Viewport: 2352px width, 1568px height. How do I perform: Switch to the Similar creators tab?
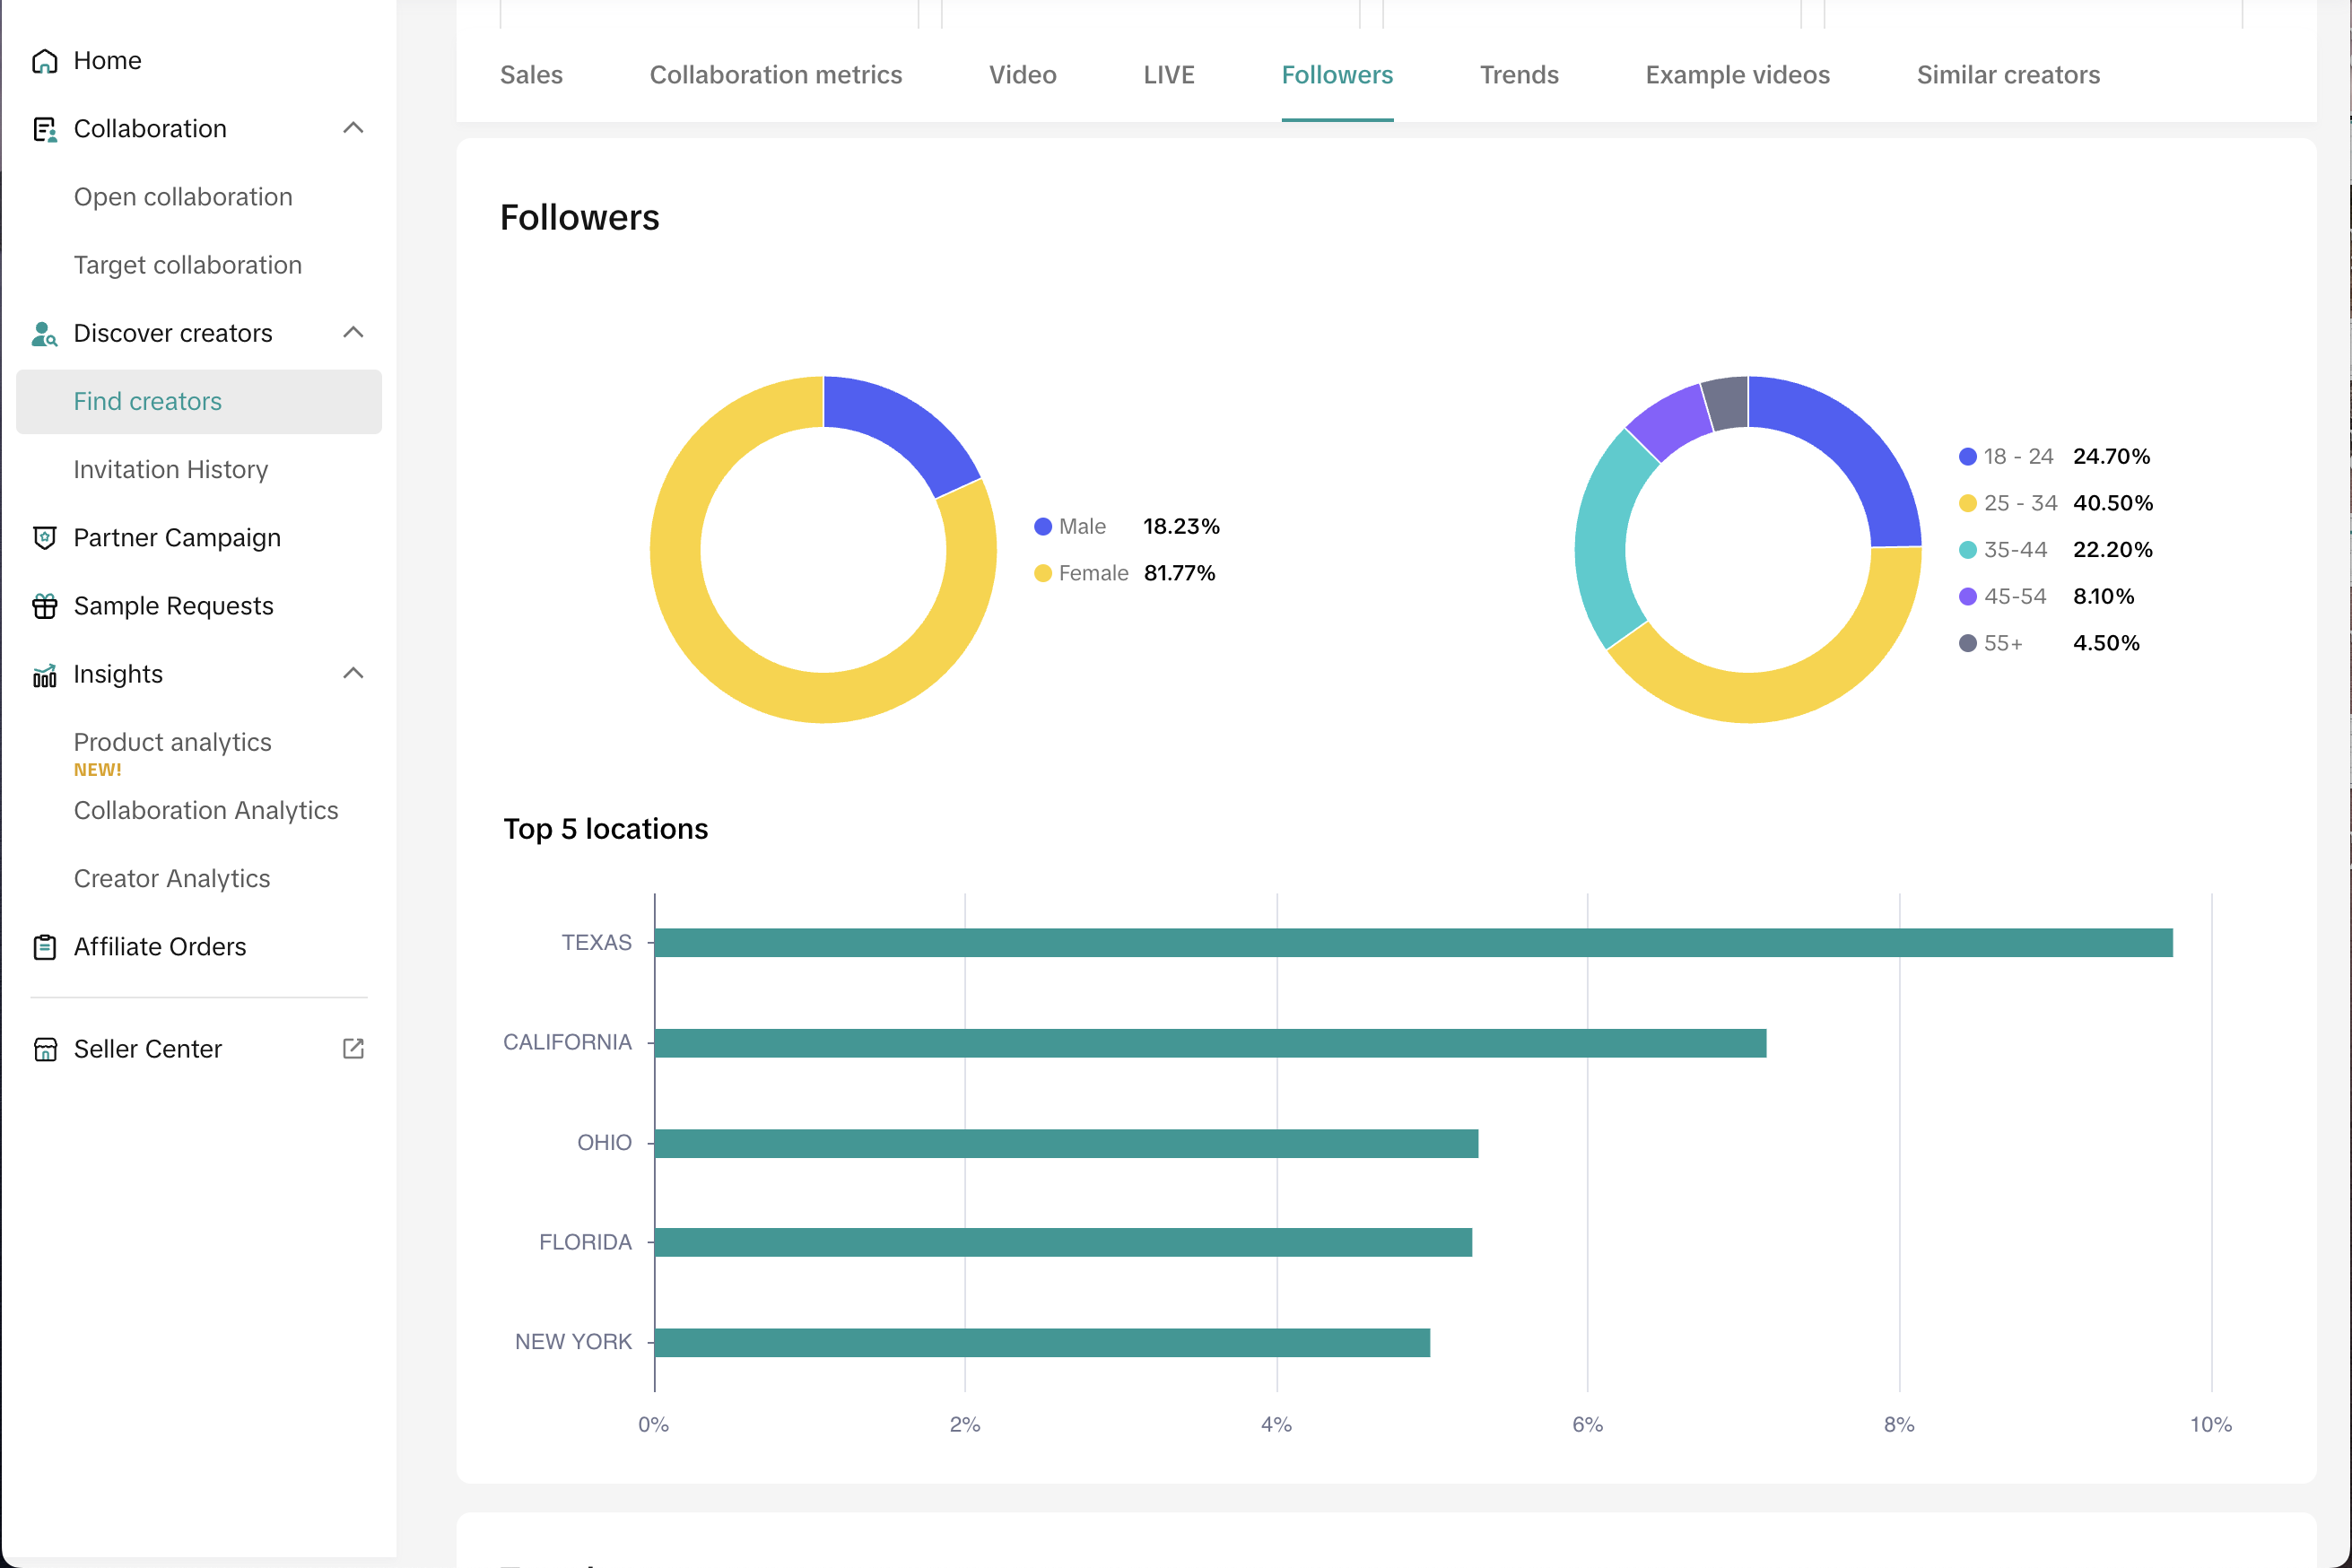pyautogui.click(x=2007, y=75)
